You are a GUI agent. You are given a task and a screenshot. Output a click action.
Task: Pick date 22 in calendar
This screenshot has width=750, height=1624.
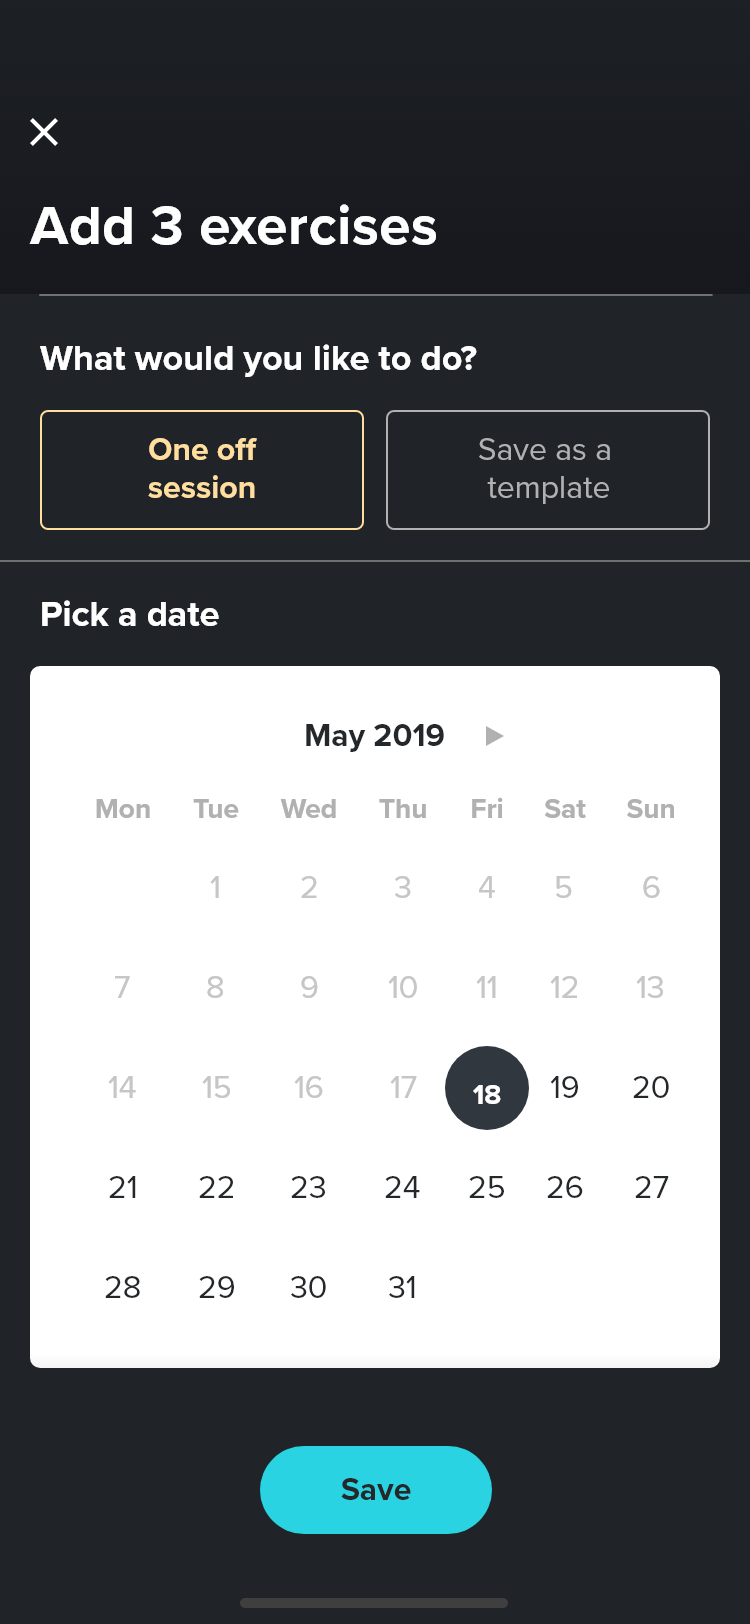pyautogui.click(x=216, y=1188)
